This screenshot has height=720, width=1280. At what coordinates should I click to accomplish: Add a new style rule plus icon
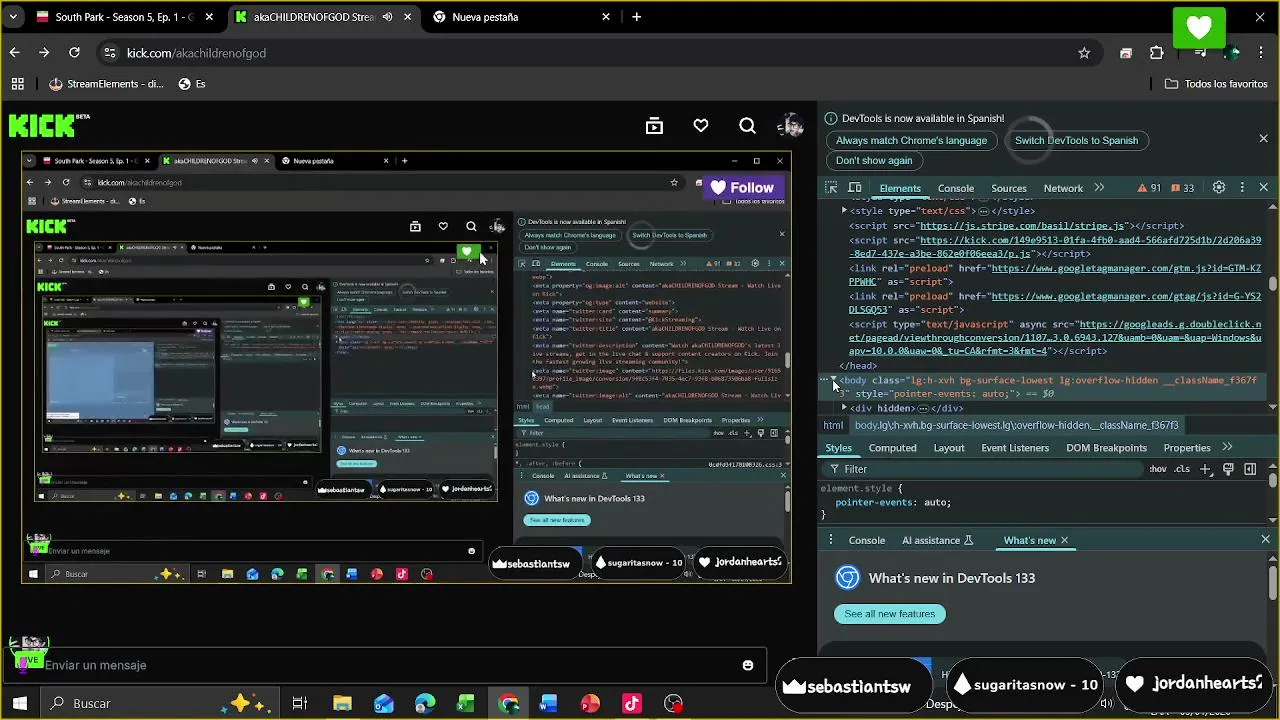click(x=1206, y=469)
